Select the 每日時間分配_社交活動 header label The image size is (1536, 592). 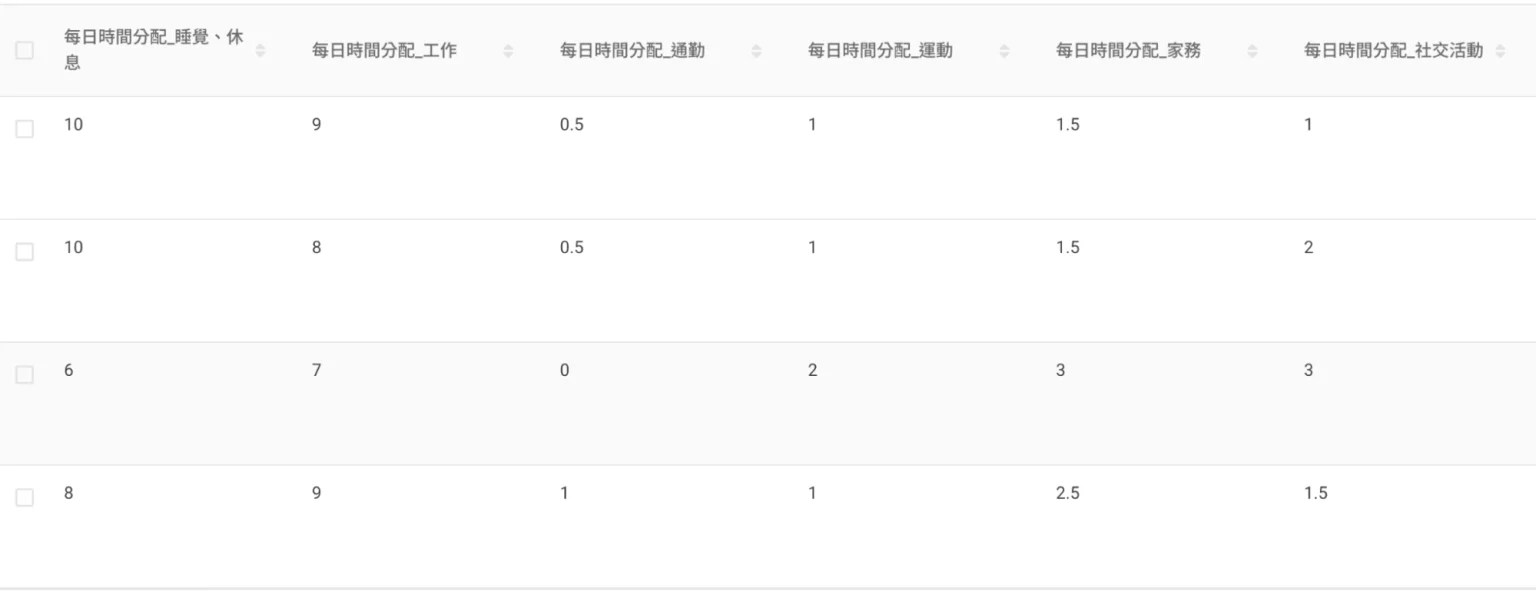[1394, 50]
